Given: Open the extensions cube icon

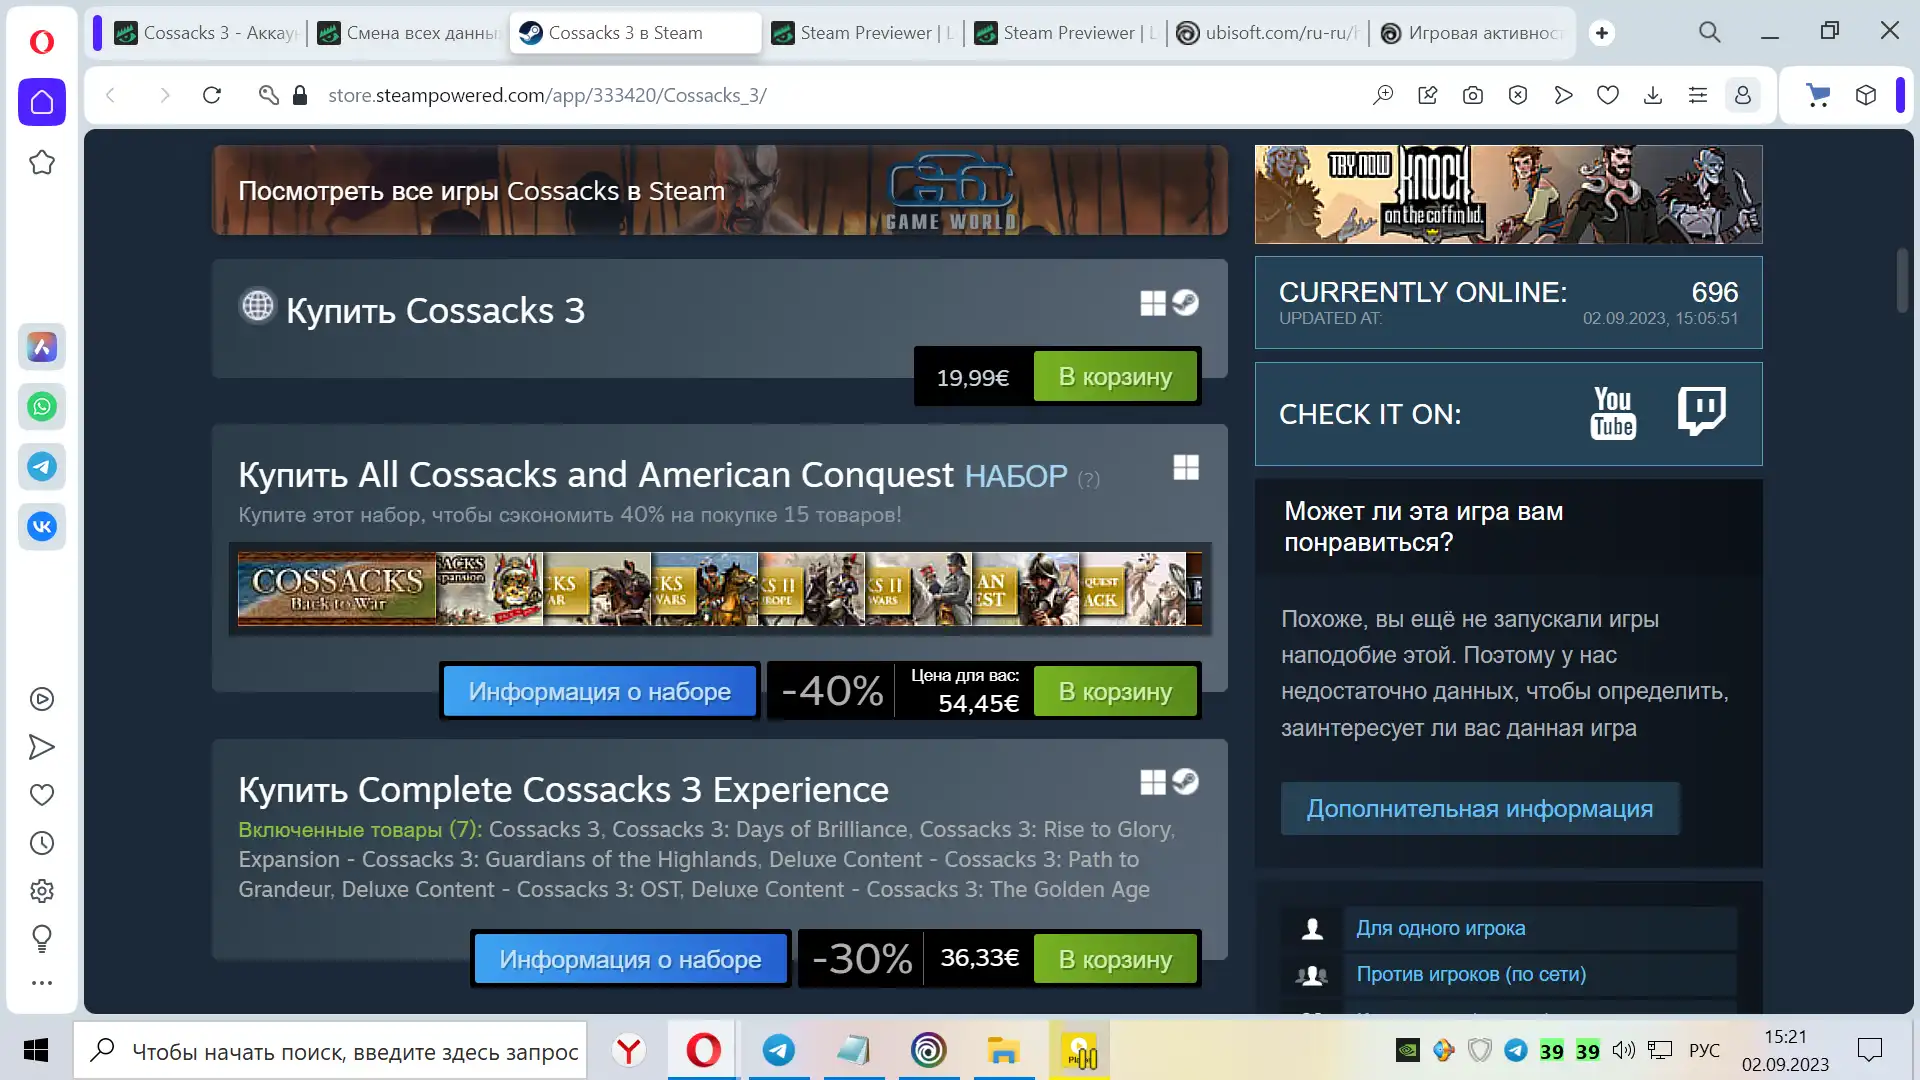Looking at the screenshot, I should [1866, 95].
